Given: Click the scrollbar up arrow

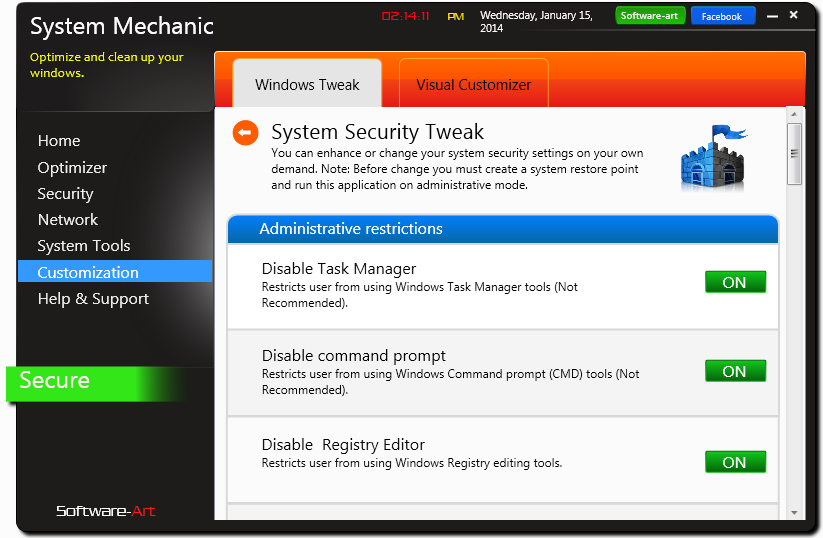Looking at the screenshot, I should pos(794,114).
